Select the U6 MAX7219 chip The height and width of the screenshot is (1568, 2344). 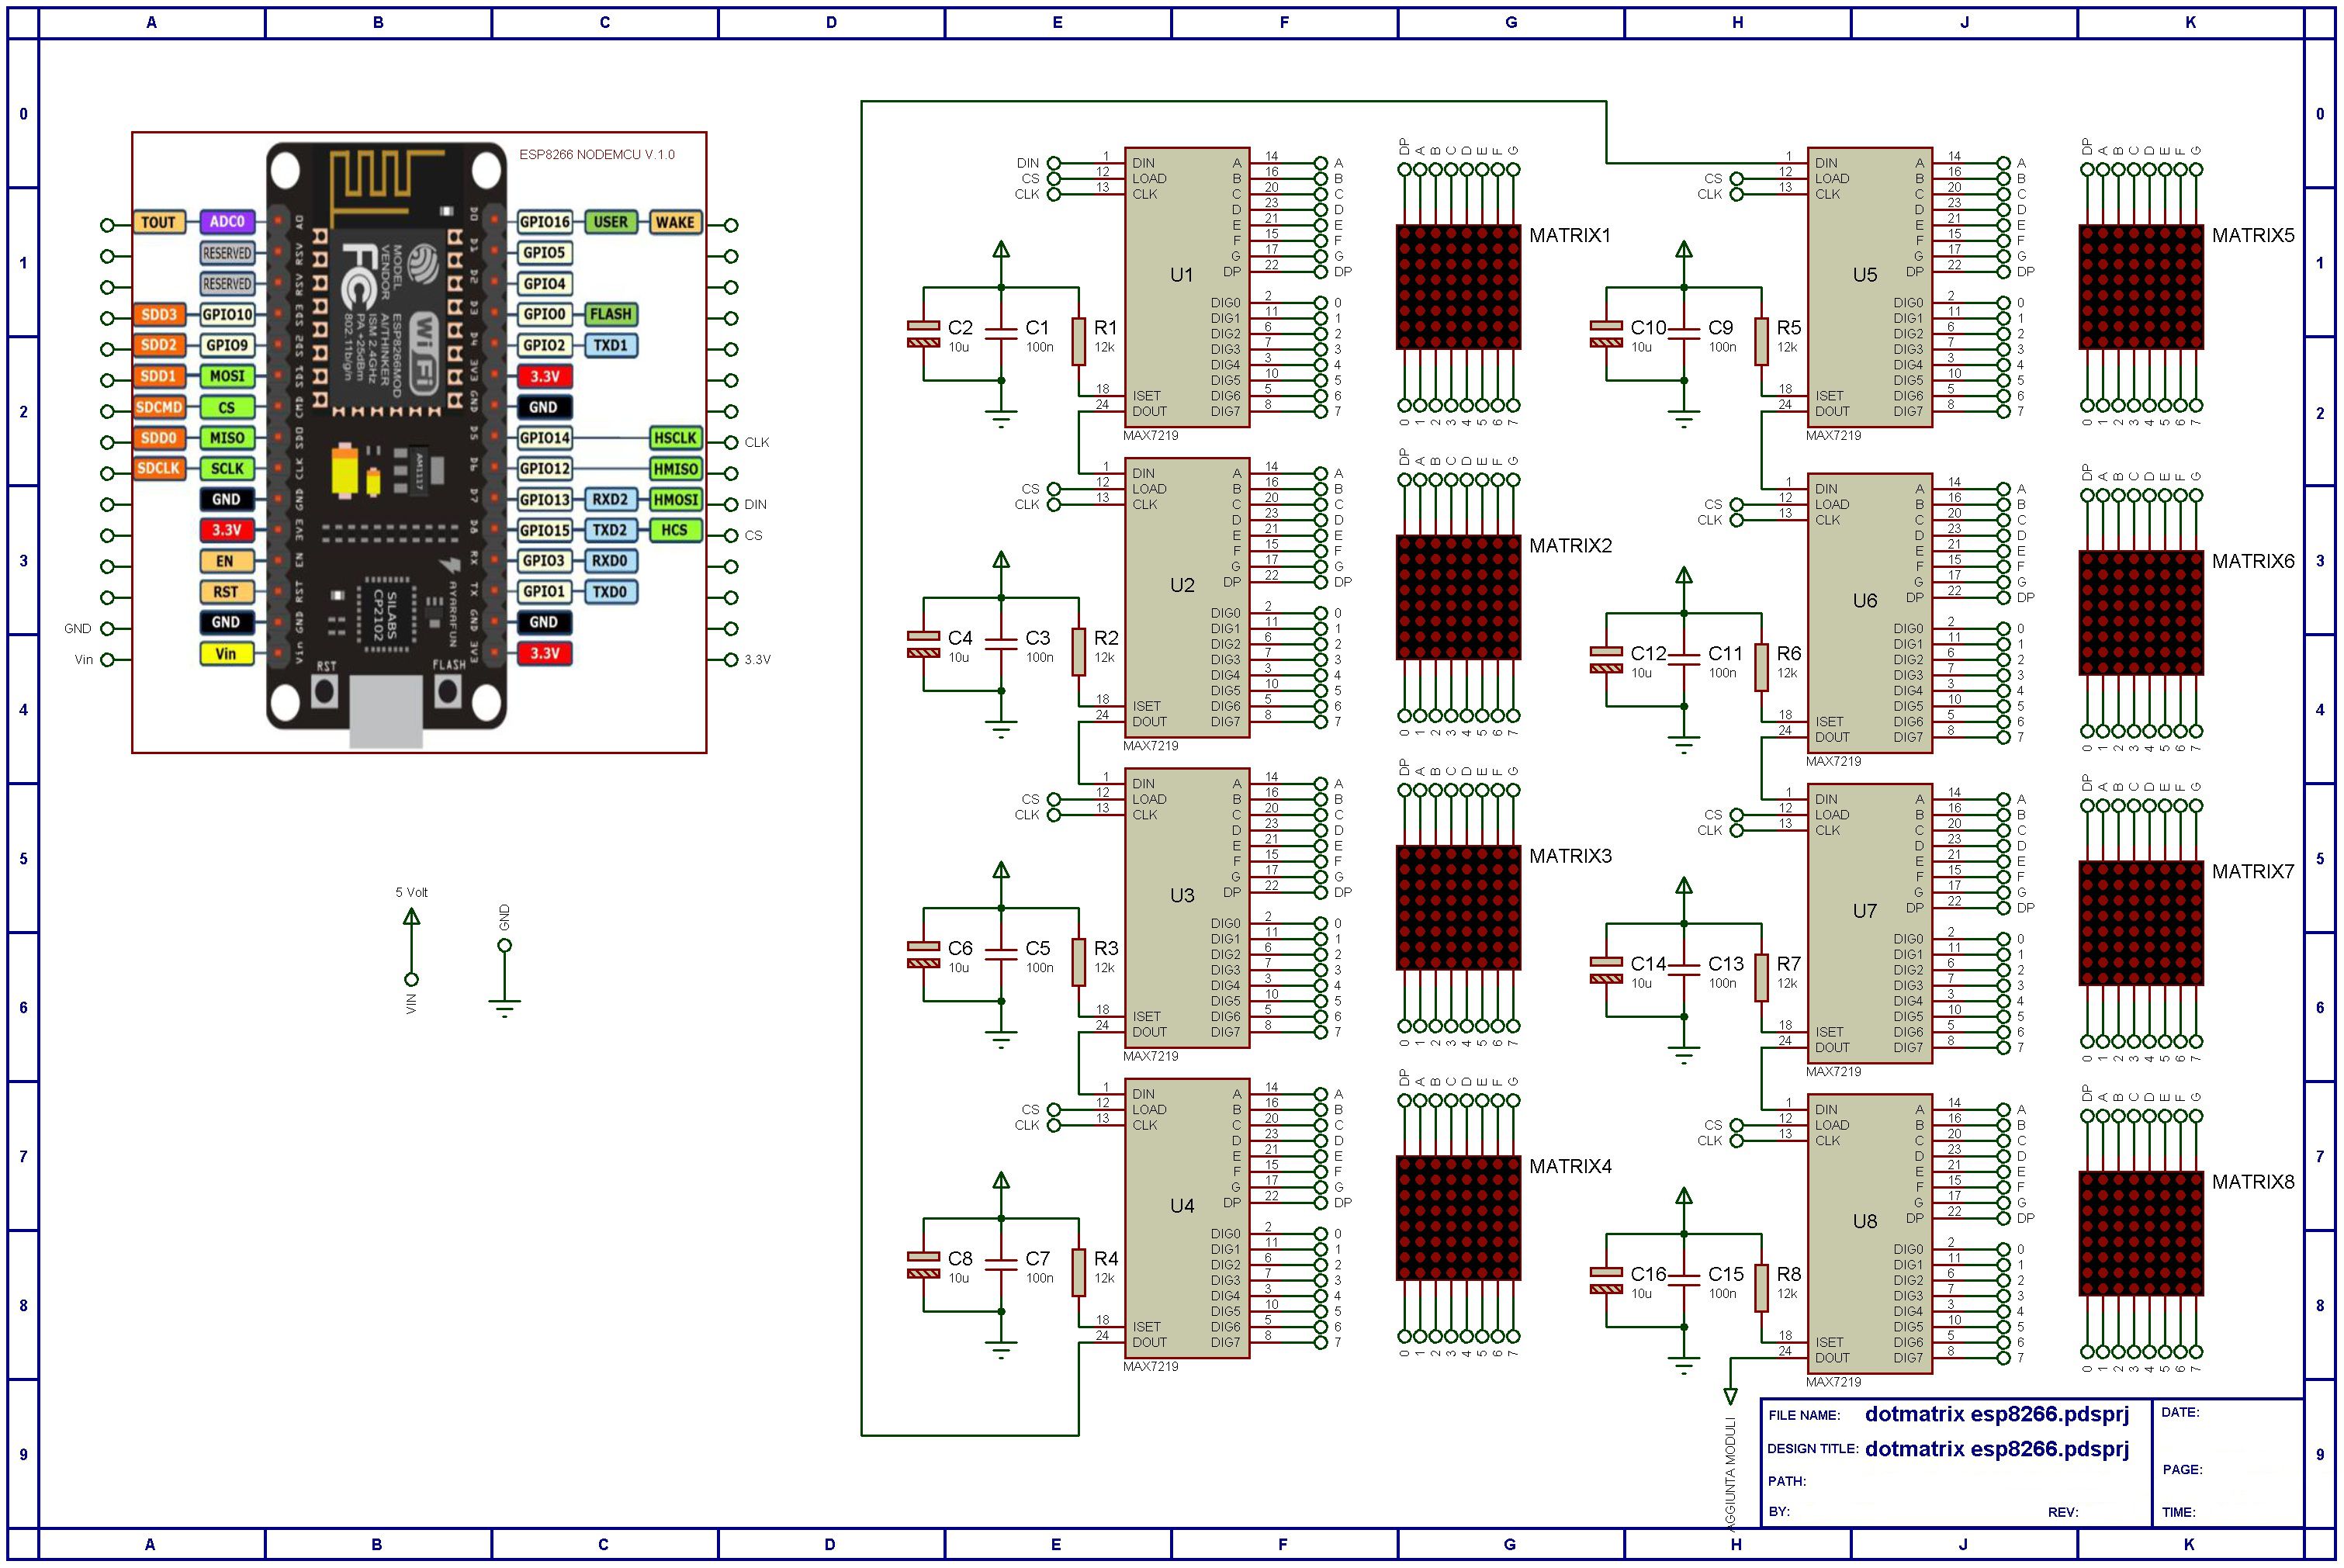[x=1869, y=613]
